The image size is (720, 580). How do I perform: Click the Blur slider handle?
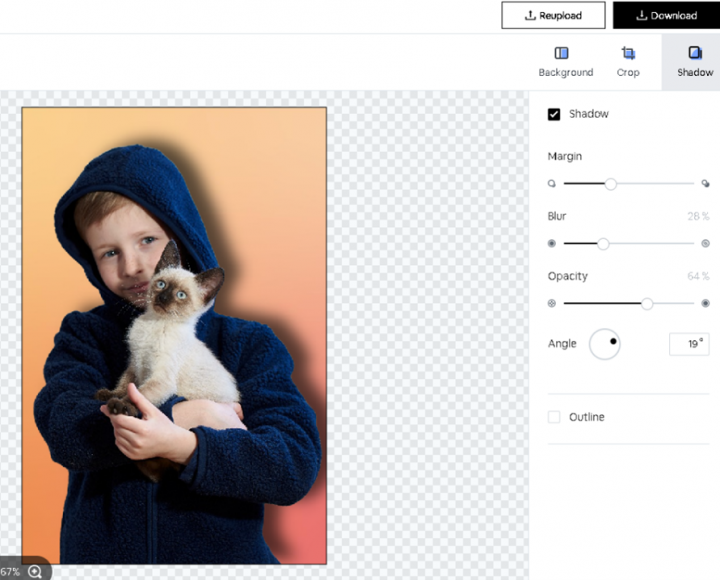pos(603,244)
